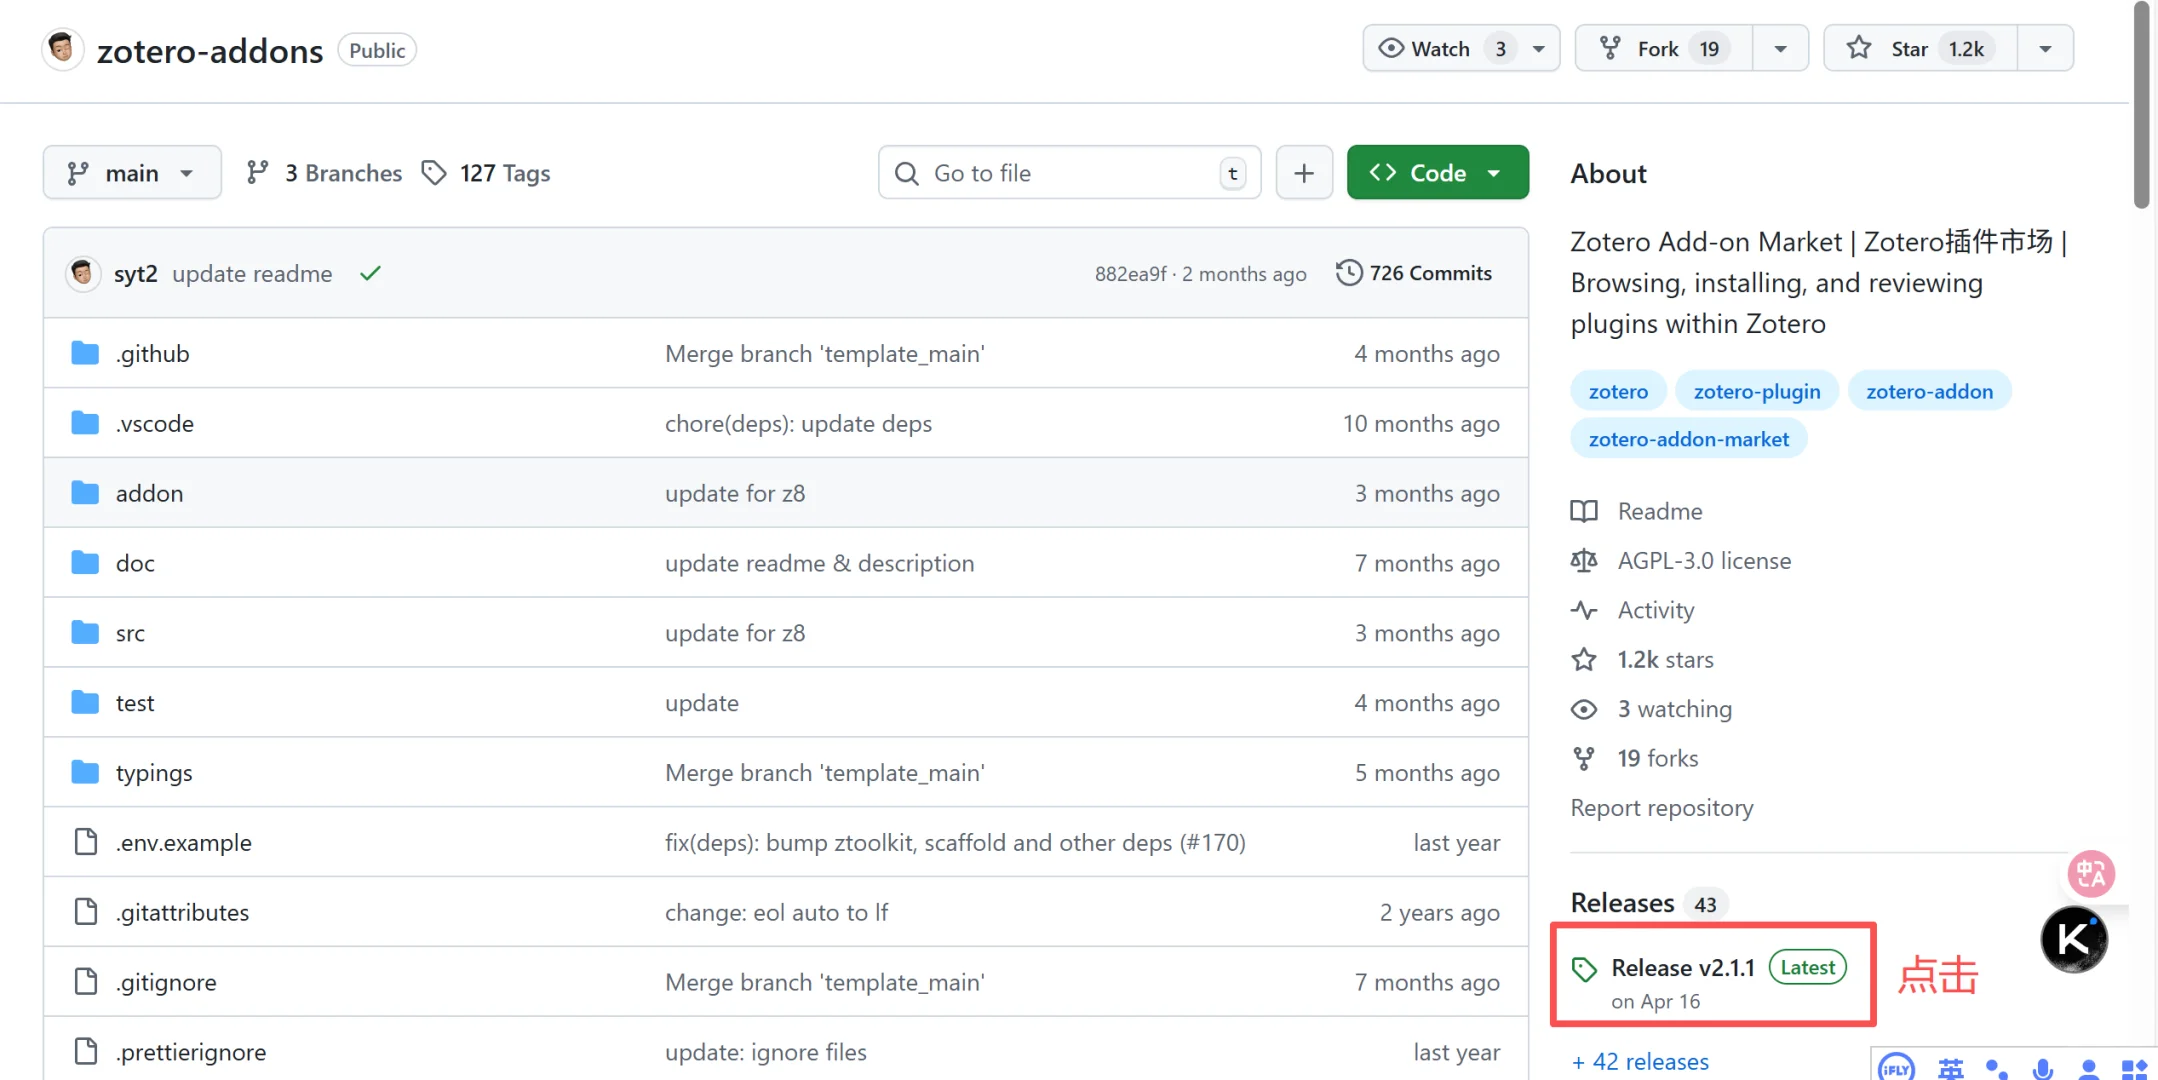The width and height of the screenshot is (2158, 1080).
Task: Click the black K floating assistant icon
Action: tap(2073, 939)
